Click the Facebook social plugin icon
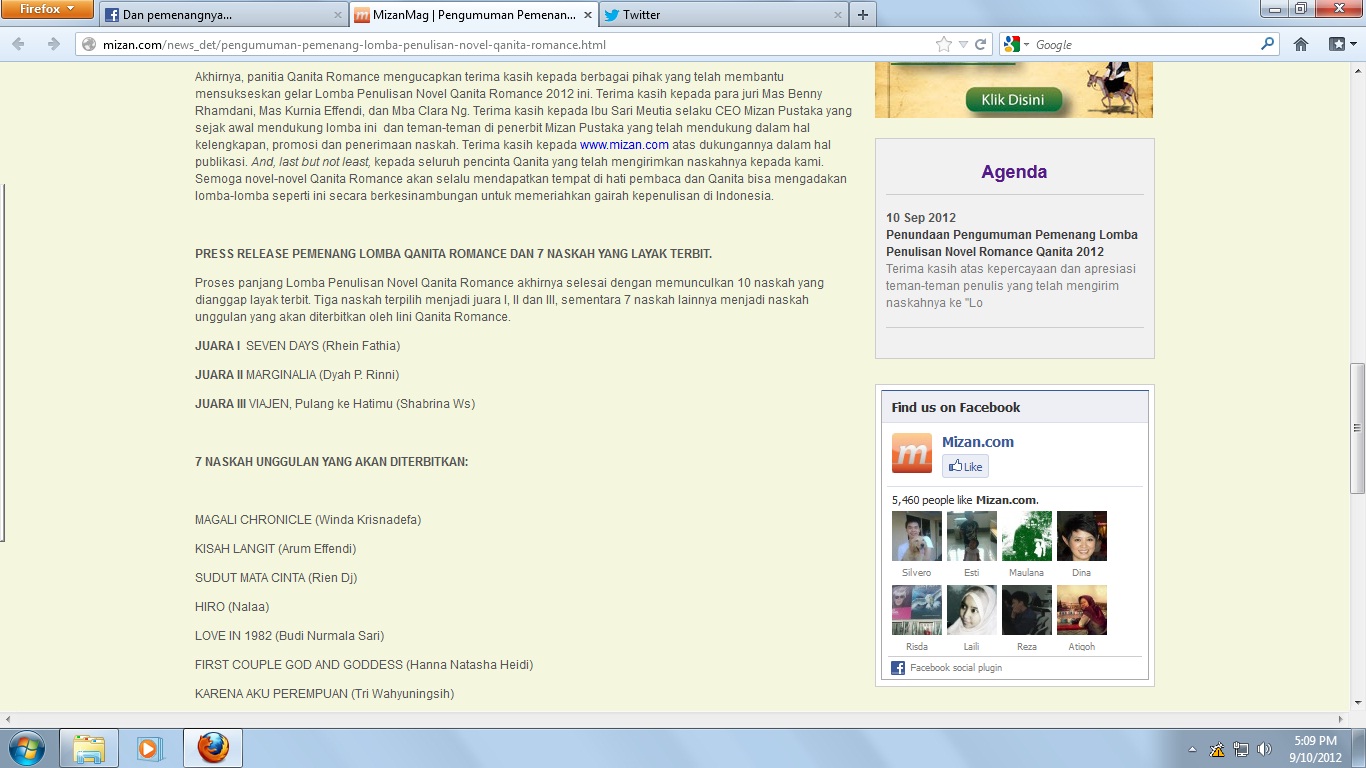1366x768 pixels. (898, 668)
